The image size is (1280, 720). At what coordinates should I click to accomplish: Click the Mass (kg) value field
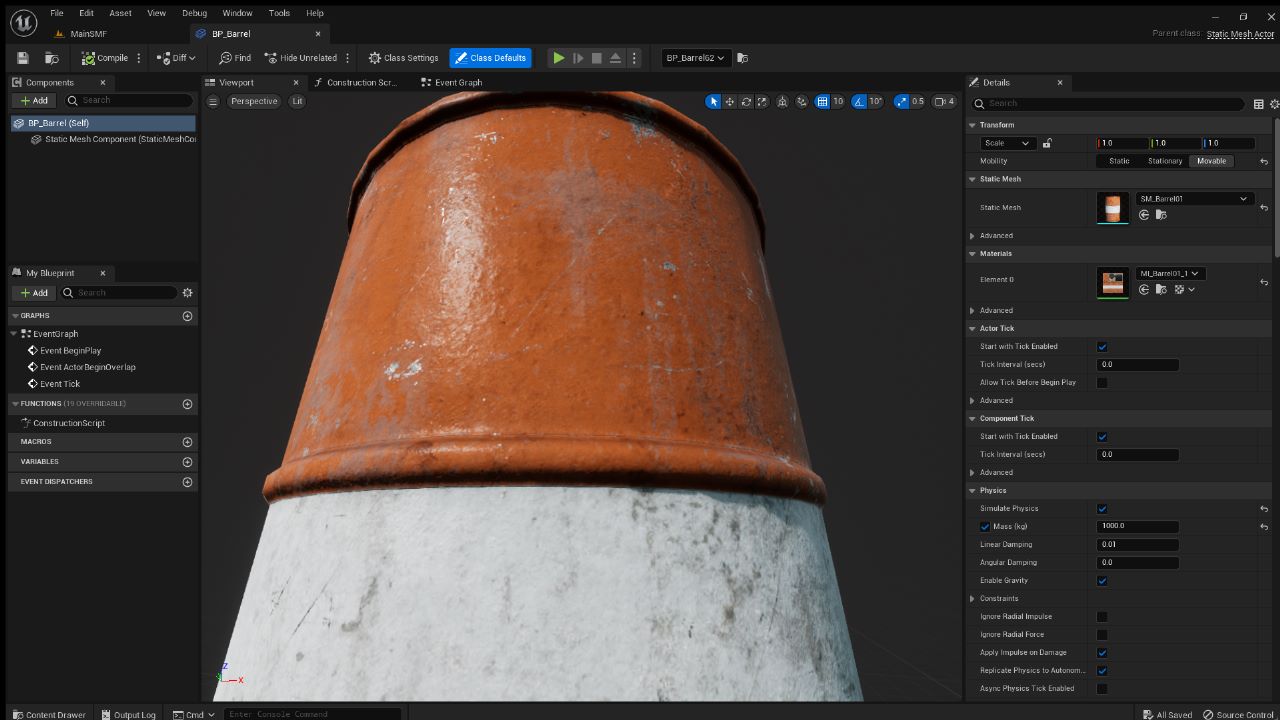click(x=1137, y=526)
